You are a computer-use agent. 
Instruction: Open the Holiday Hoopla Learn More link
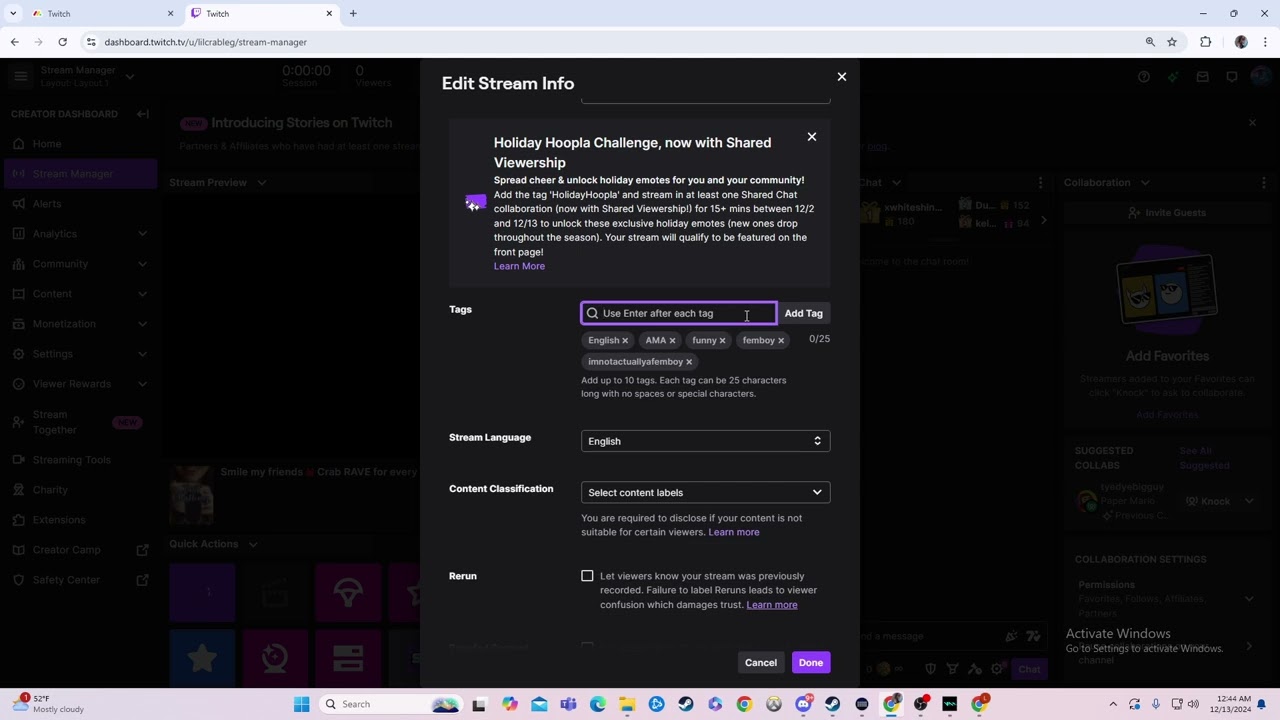519,266
